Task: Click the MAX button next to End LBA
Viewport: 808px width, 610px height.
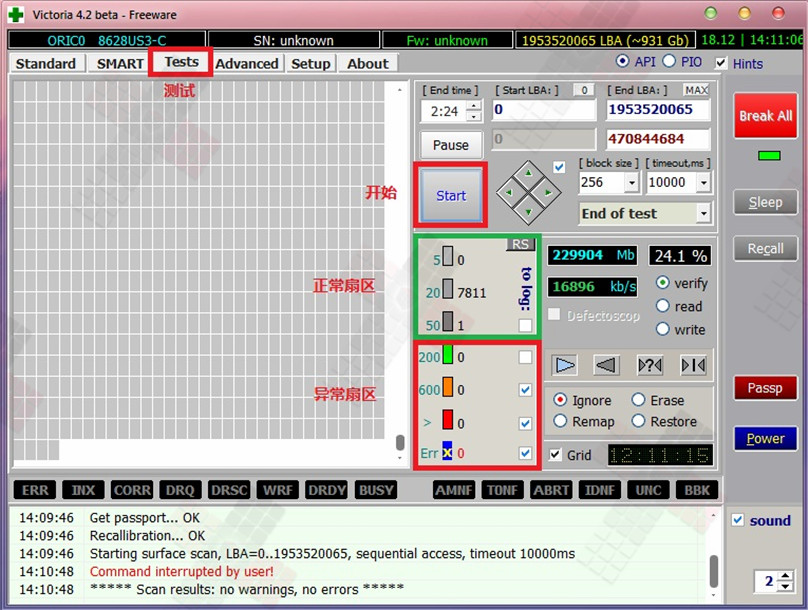Action: coord(696,90)
